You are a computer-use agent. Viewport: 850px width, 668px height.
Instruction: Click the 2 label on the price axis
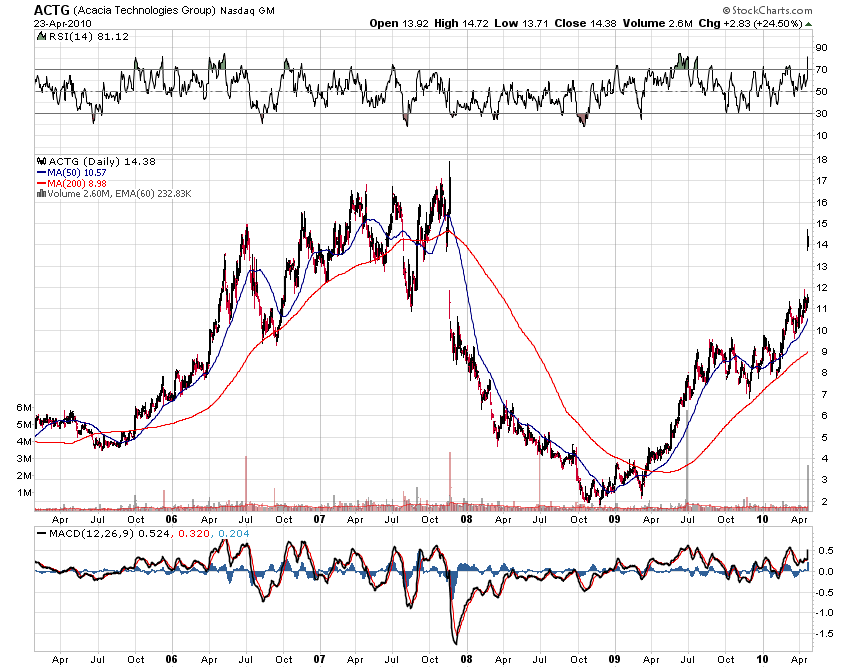coord(825,502)
